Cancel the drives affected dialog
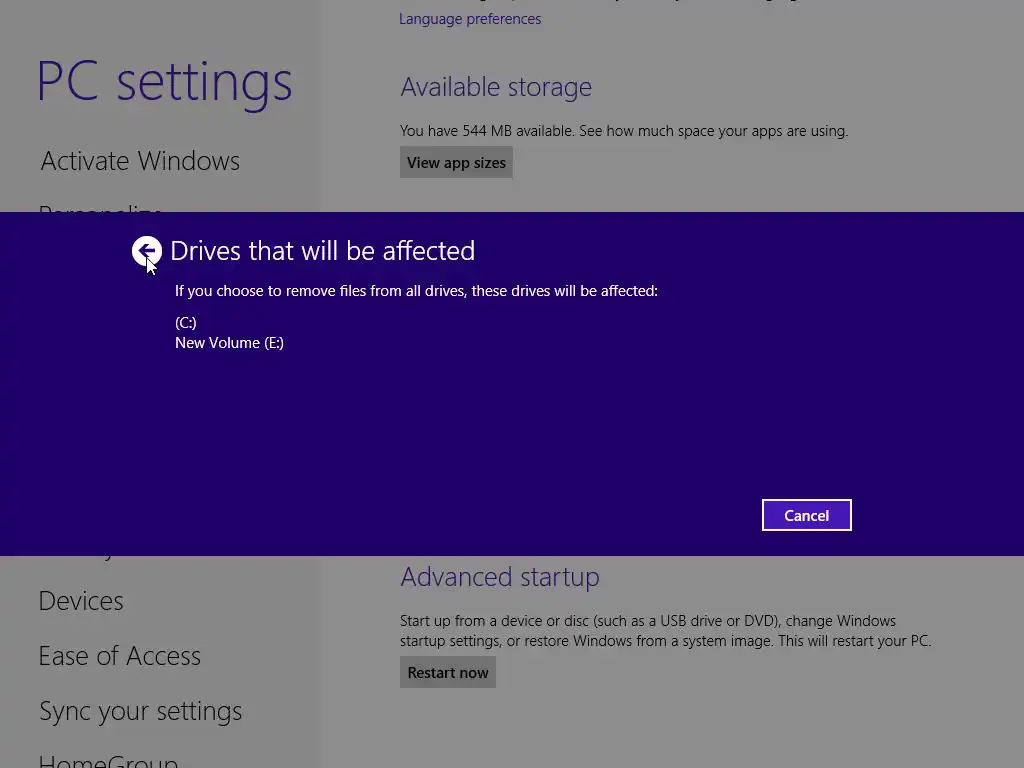Screen dimensions: 1024x768 pyautogui.click(x=807, y=515)
